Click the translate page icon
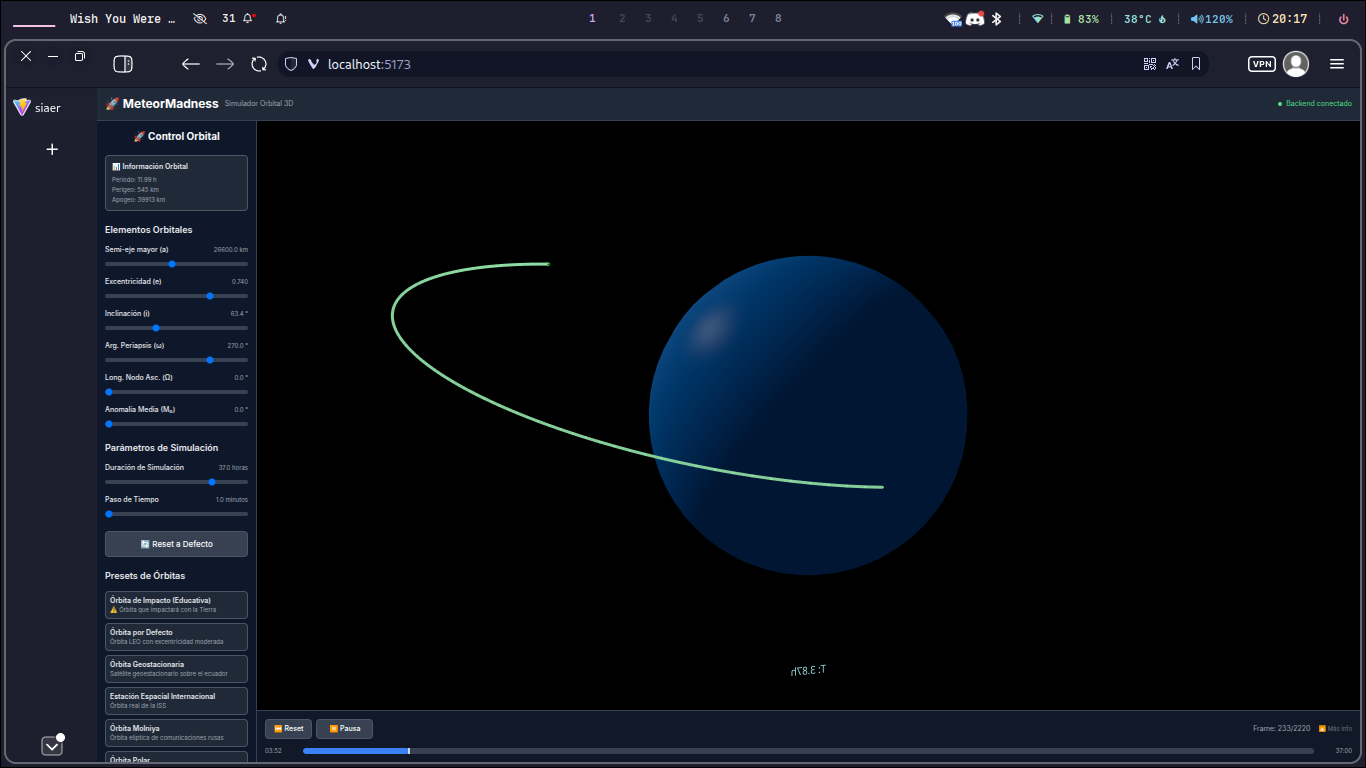This screenshot has height=768, width=1366. 1173,64
